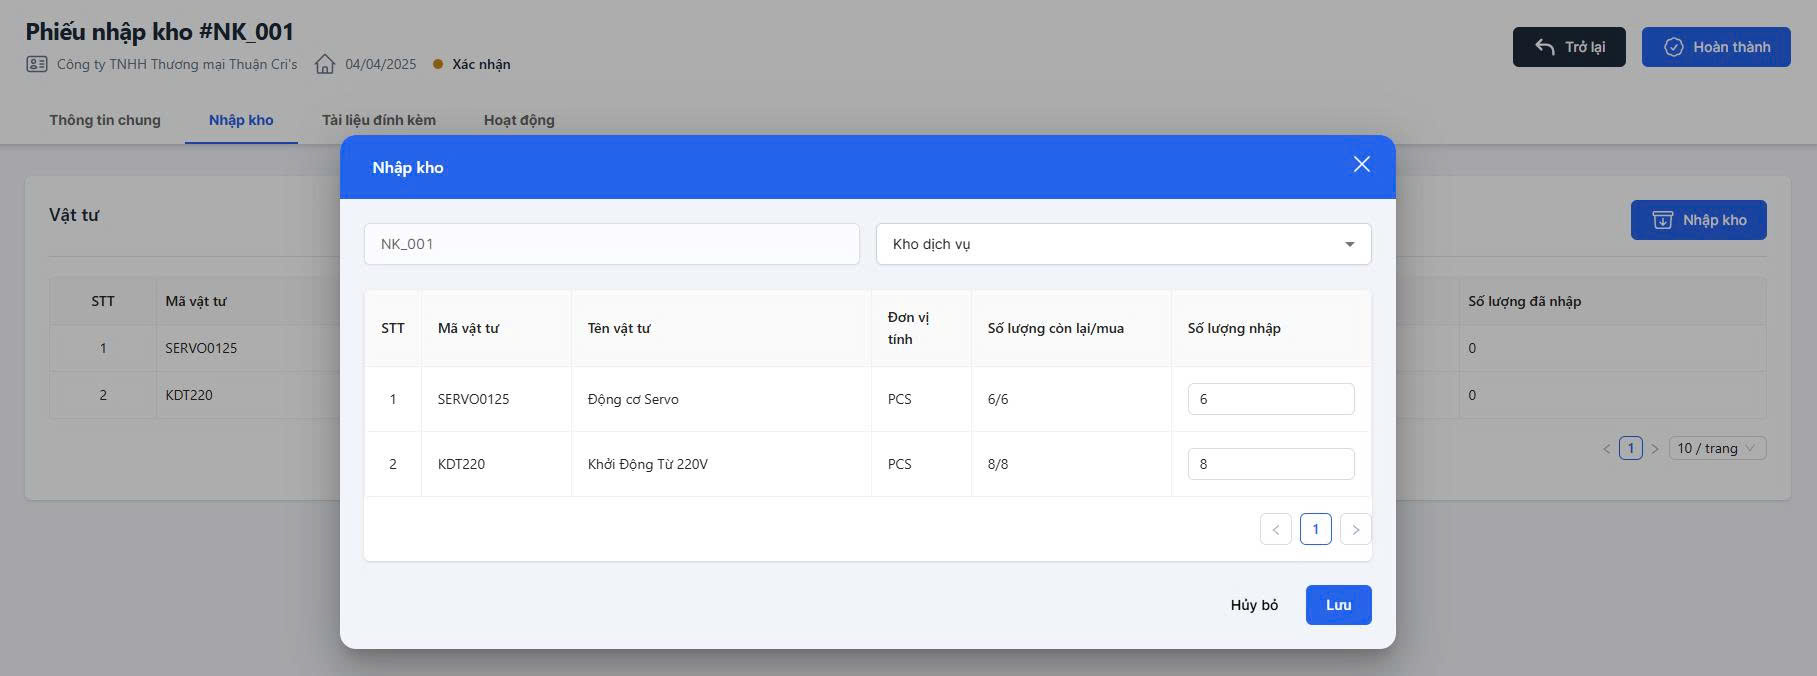Click the Nhập kho button with box icon
This screenshot has width=1817, height=676.
click(x=1698, y=220)
